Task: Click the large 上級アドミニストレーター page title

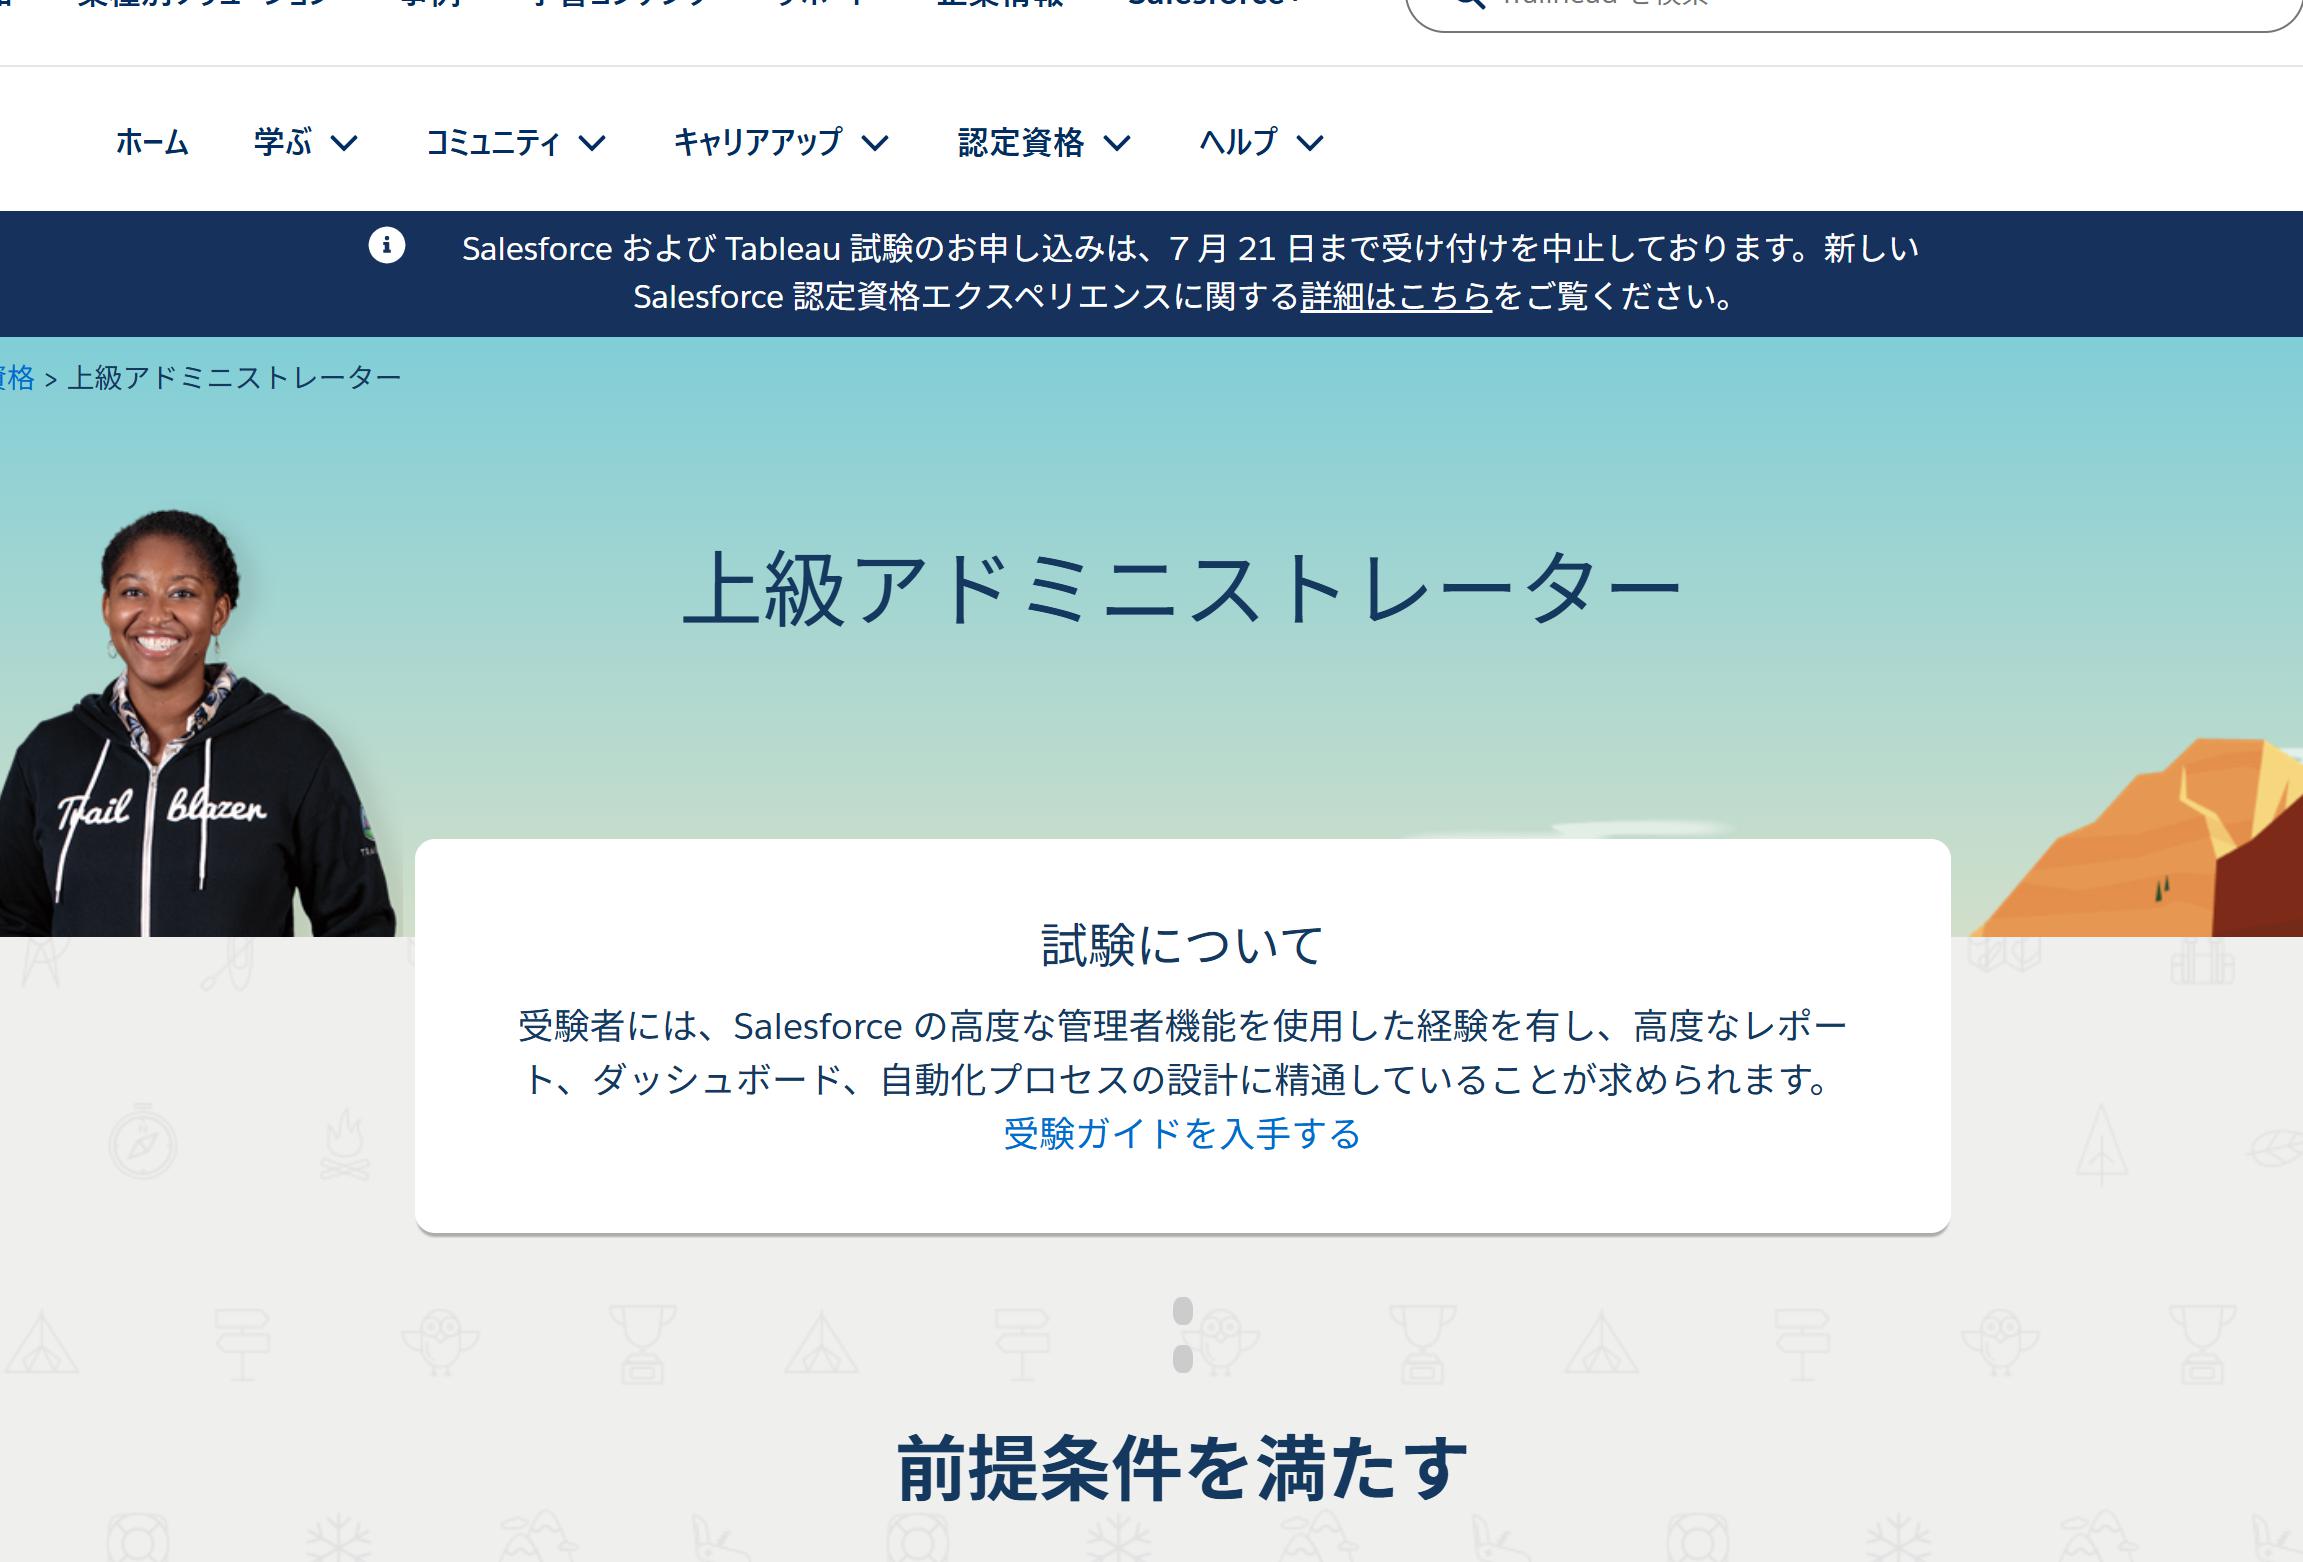Action: coord(1182,590)
